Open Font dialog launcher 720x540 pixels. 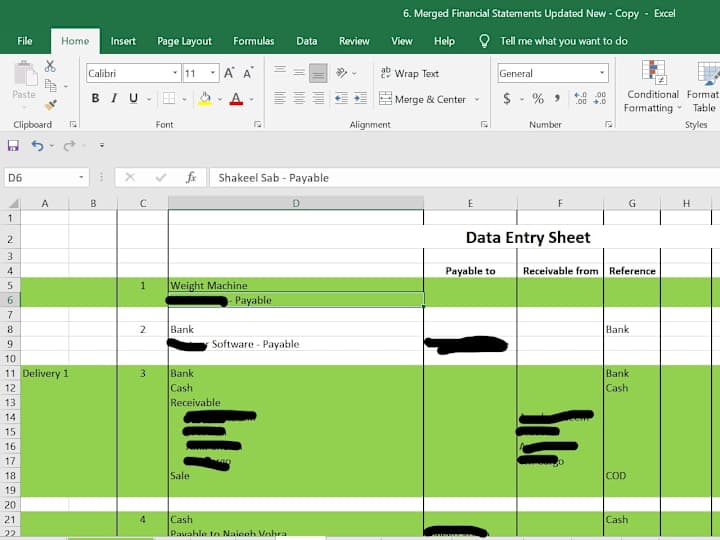(258, 124)
